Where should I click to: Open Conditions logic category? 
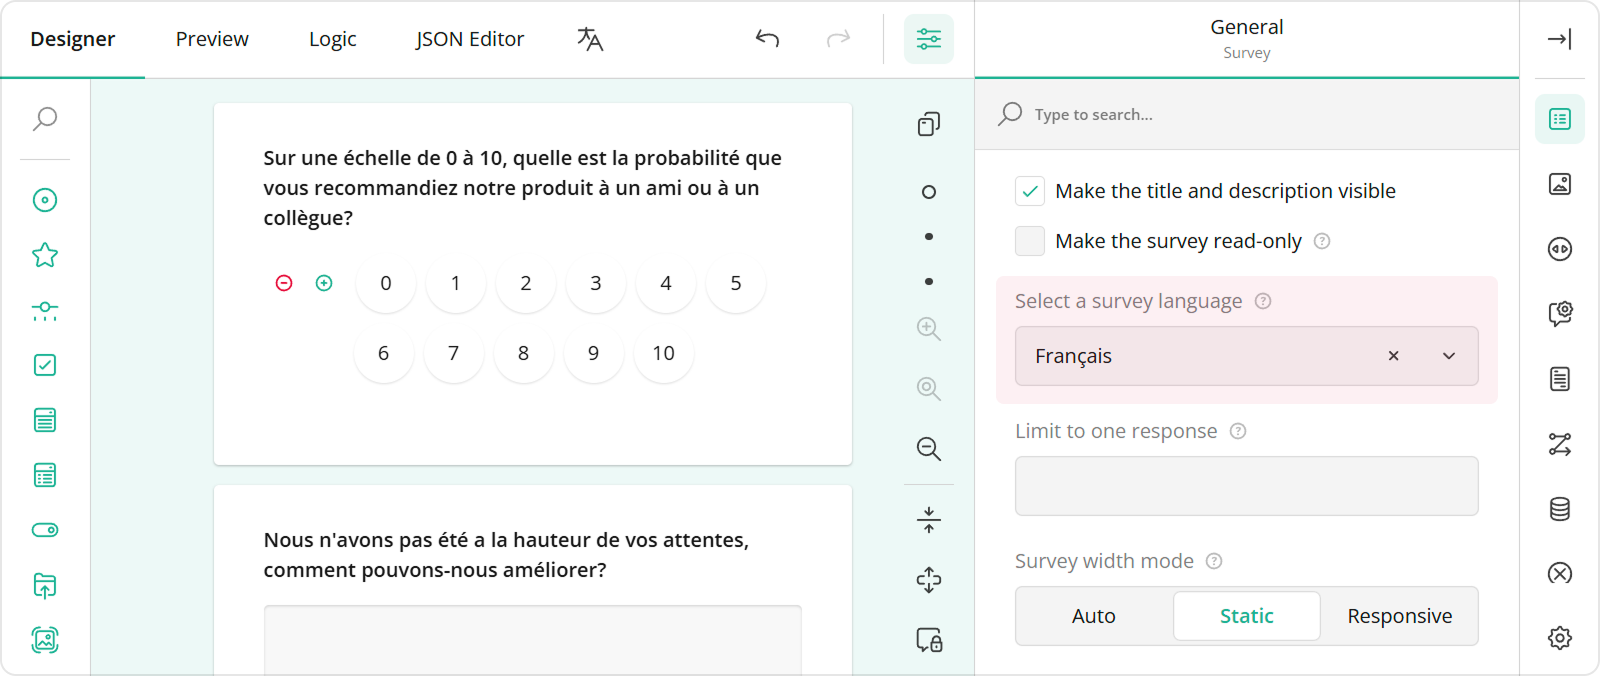click(x=1560, y=444)
